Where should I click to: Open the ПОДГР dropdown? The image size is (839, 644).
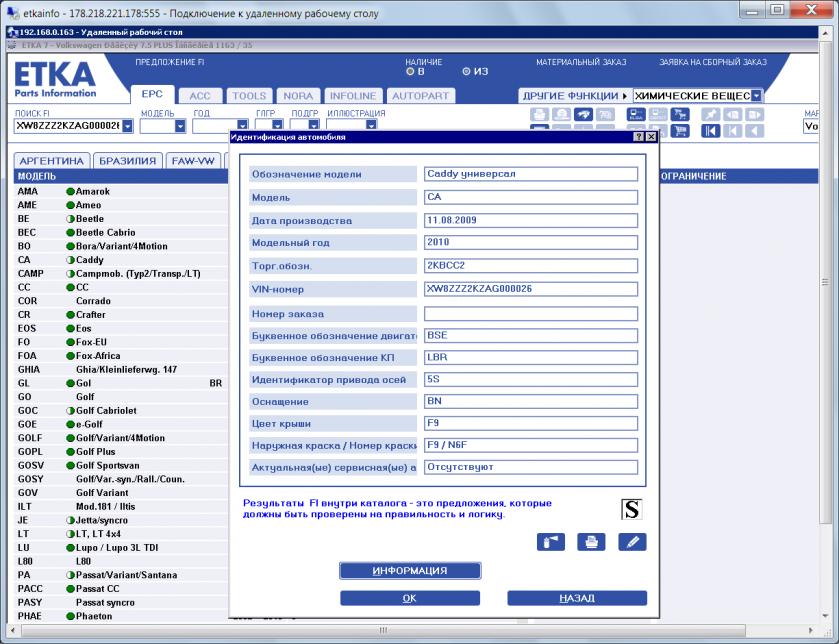click(x=314, y=125)
